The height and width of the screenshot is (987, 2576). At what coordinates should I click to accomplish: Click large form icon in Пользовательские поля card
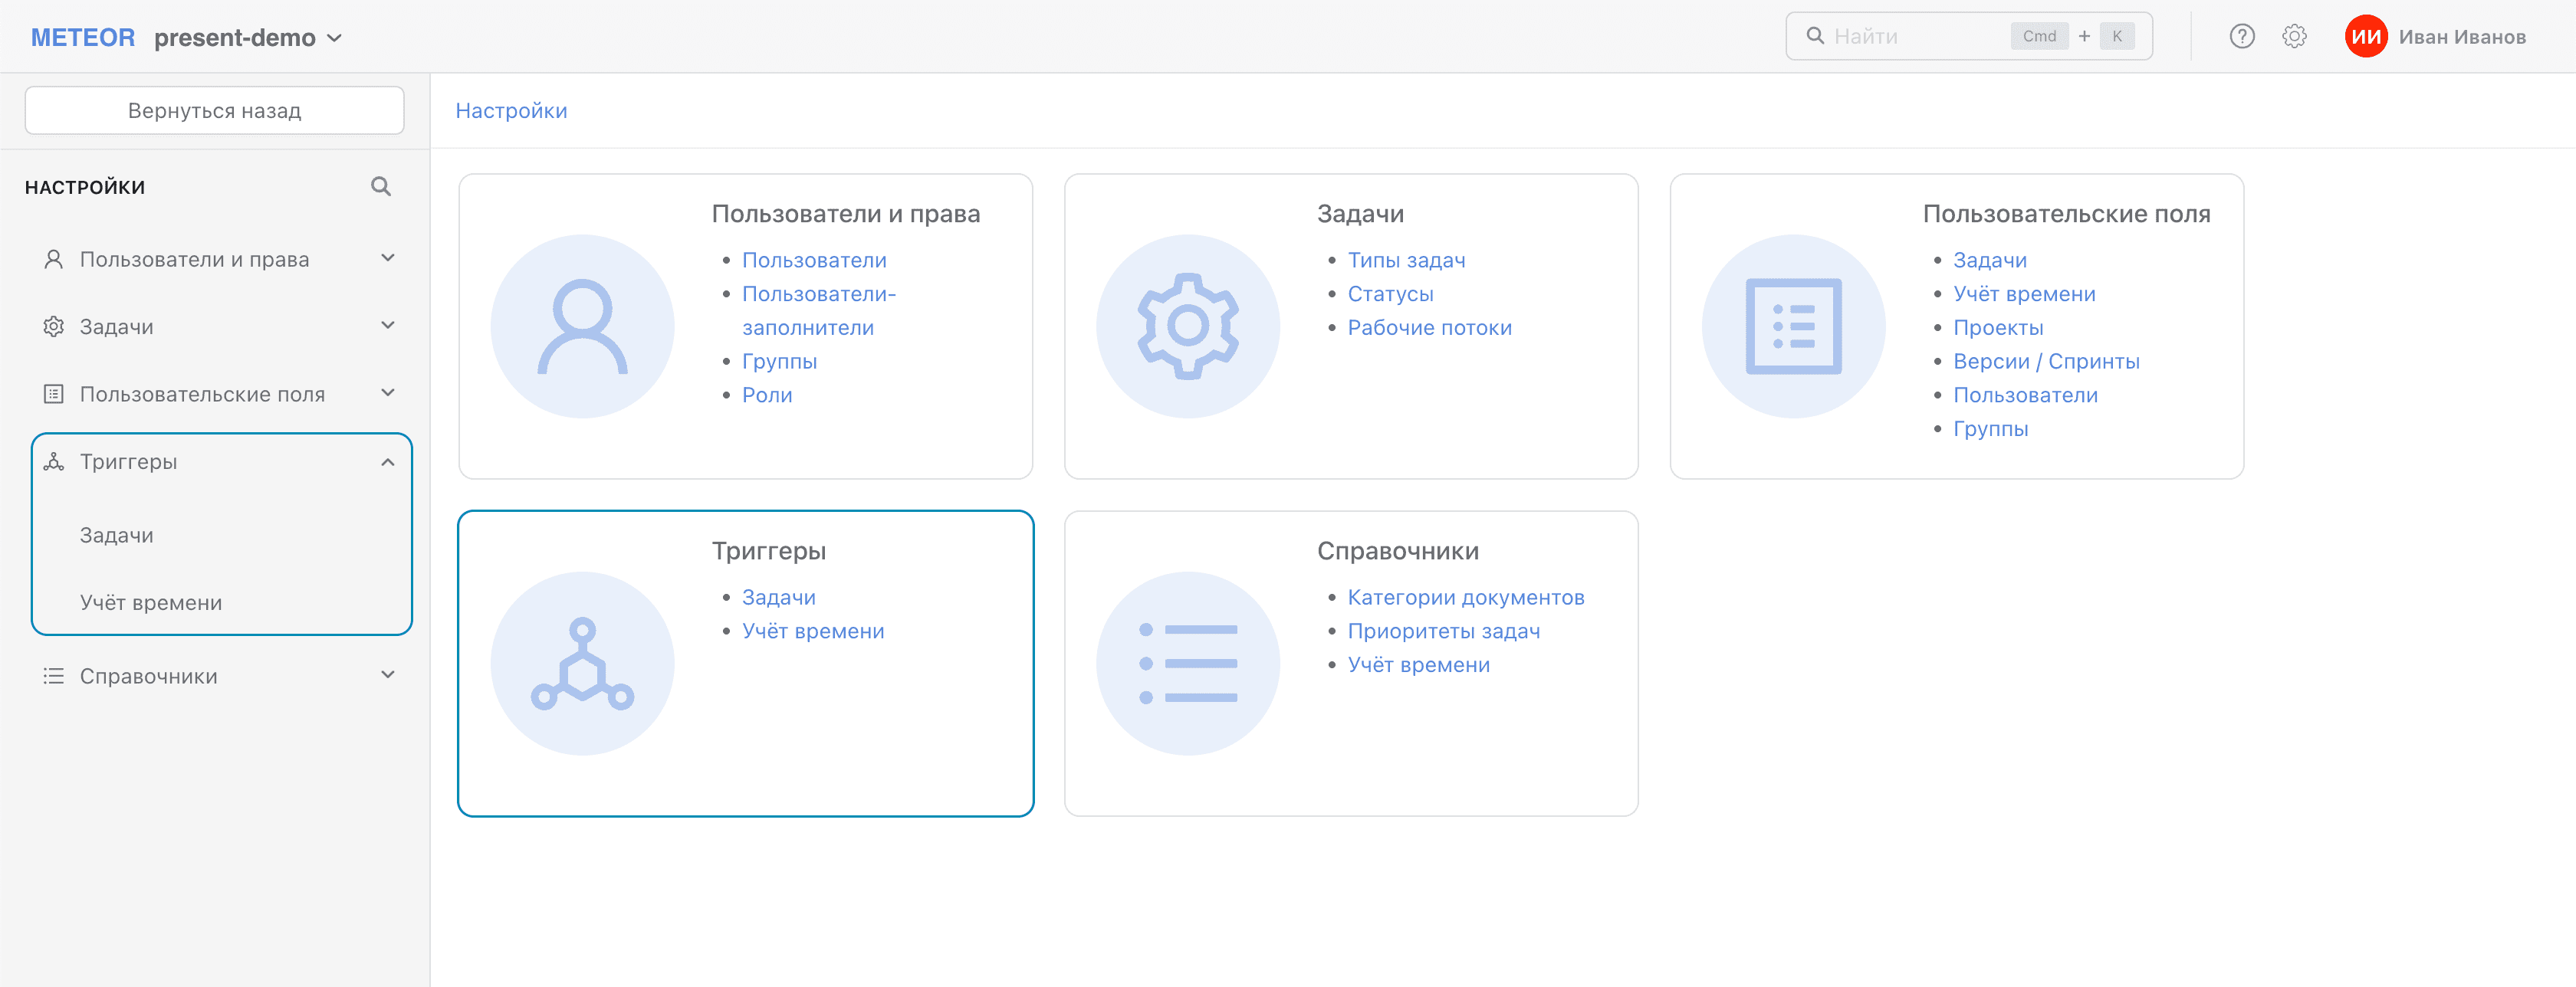pyautogui.click(x=1793, y=327)
